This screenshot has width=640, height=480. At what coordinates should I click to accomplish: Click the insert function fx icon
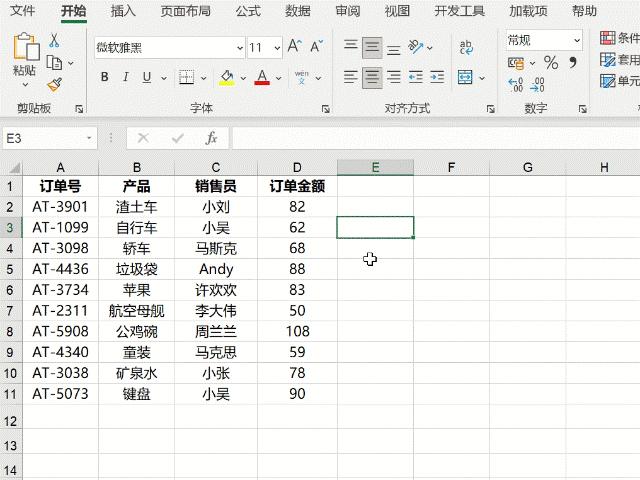tap(211, 138)
